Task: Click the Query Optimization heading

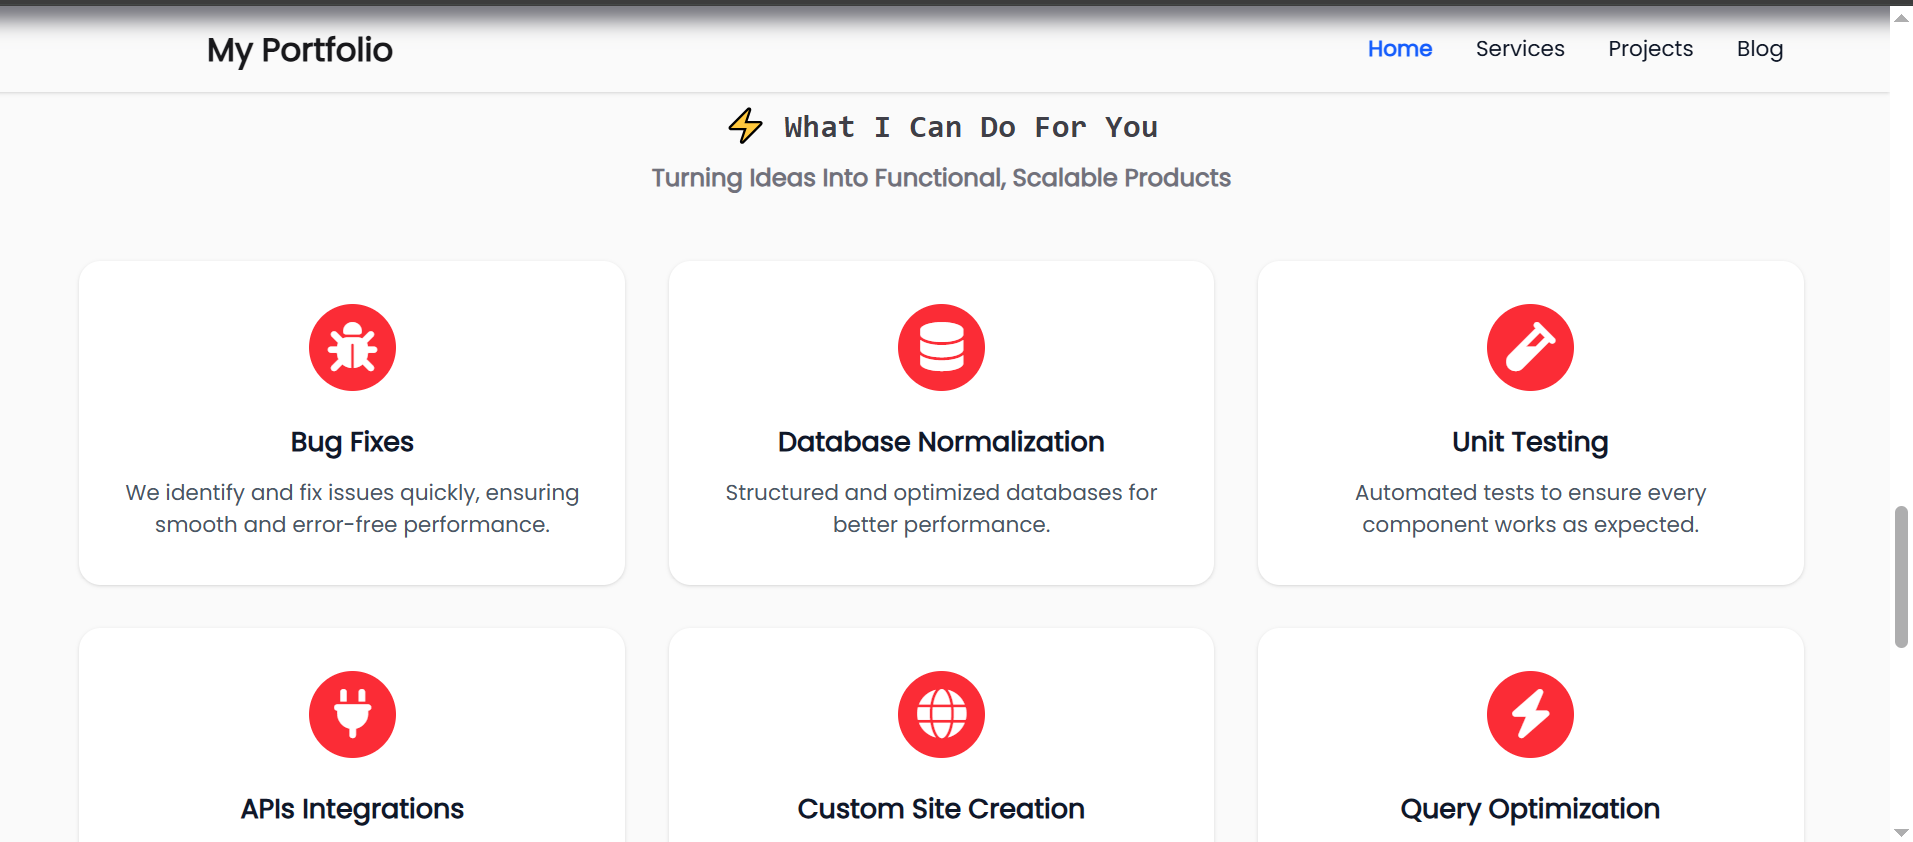Action: pos(1530,809)
